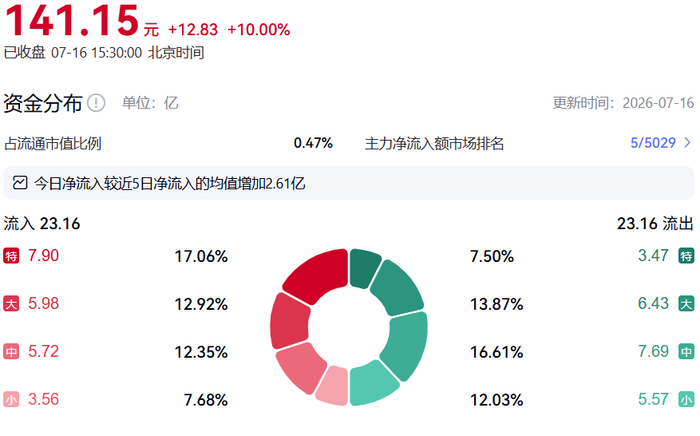Open the 5/5029 market ranking link
The height and width of the screenshot is (436, 700).
pyautogui.click(x=653, y=143)
